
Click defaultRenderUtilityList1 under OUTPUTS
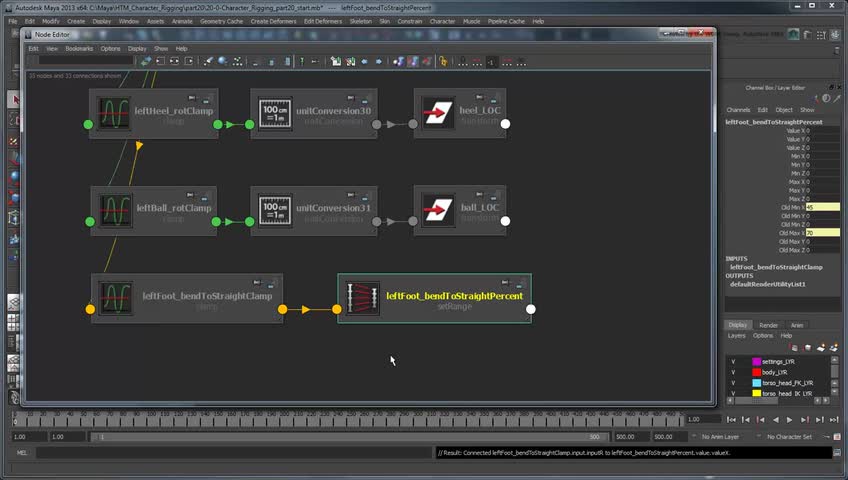[x=767, y=284]
